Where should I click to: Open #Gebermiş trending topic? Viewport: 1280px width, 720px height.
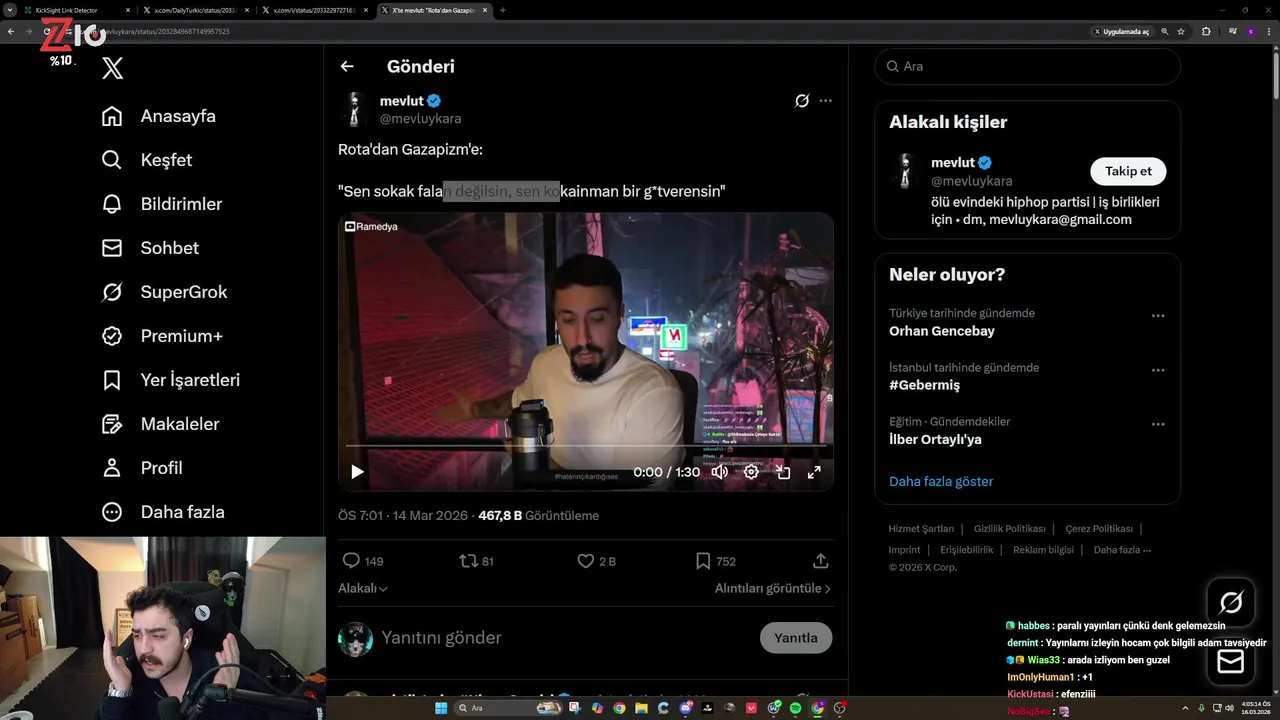click(x=924, y=385)
